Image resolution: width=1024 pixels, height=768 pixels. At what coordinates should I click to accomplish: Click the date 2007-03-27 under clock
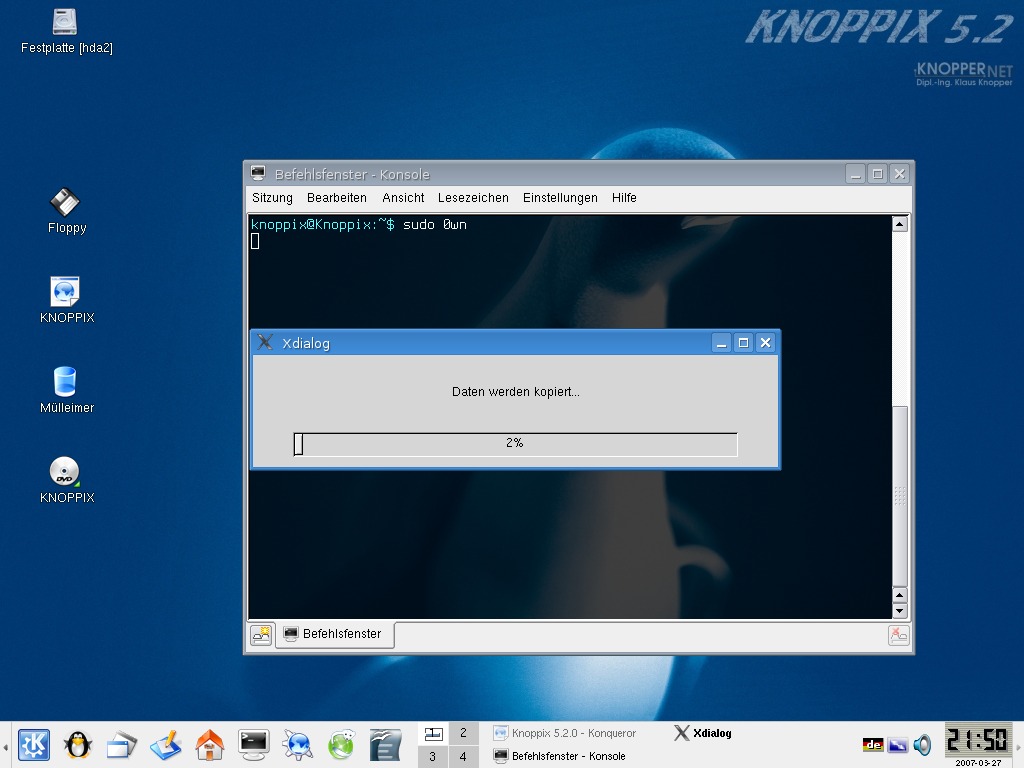[978, 763]
